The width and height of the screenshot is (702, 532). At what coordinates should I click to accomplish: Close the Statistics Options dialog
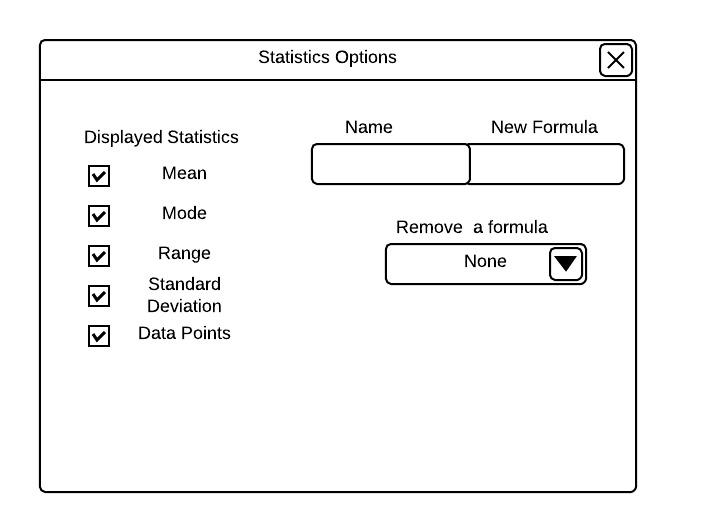coord(616,60)
